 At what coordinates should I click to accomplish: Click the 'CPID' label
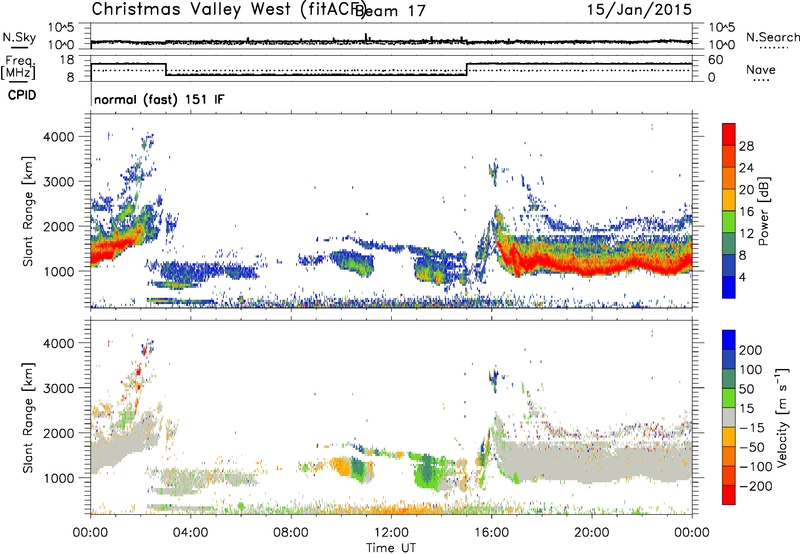22,95
